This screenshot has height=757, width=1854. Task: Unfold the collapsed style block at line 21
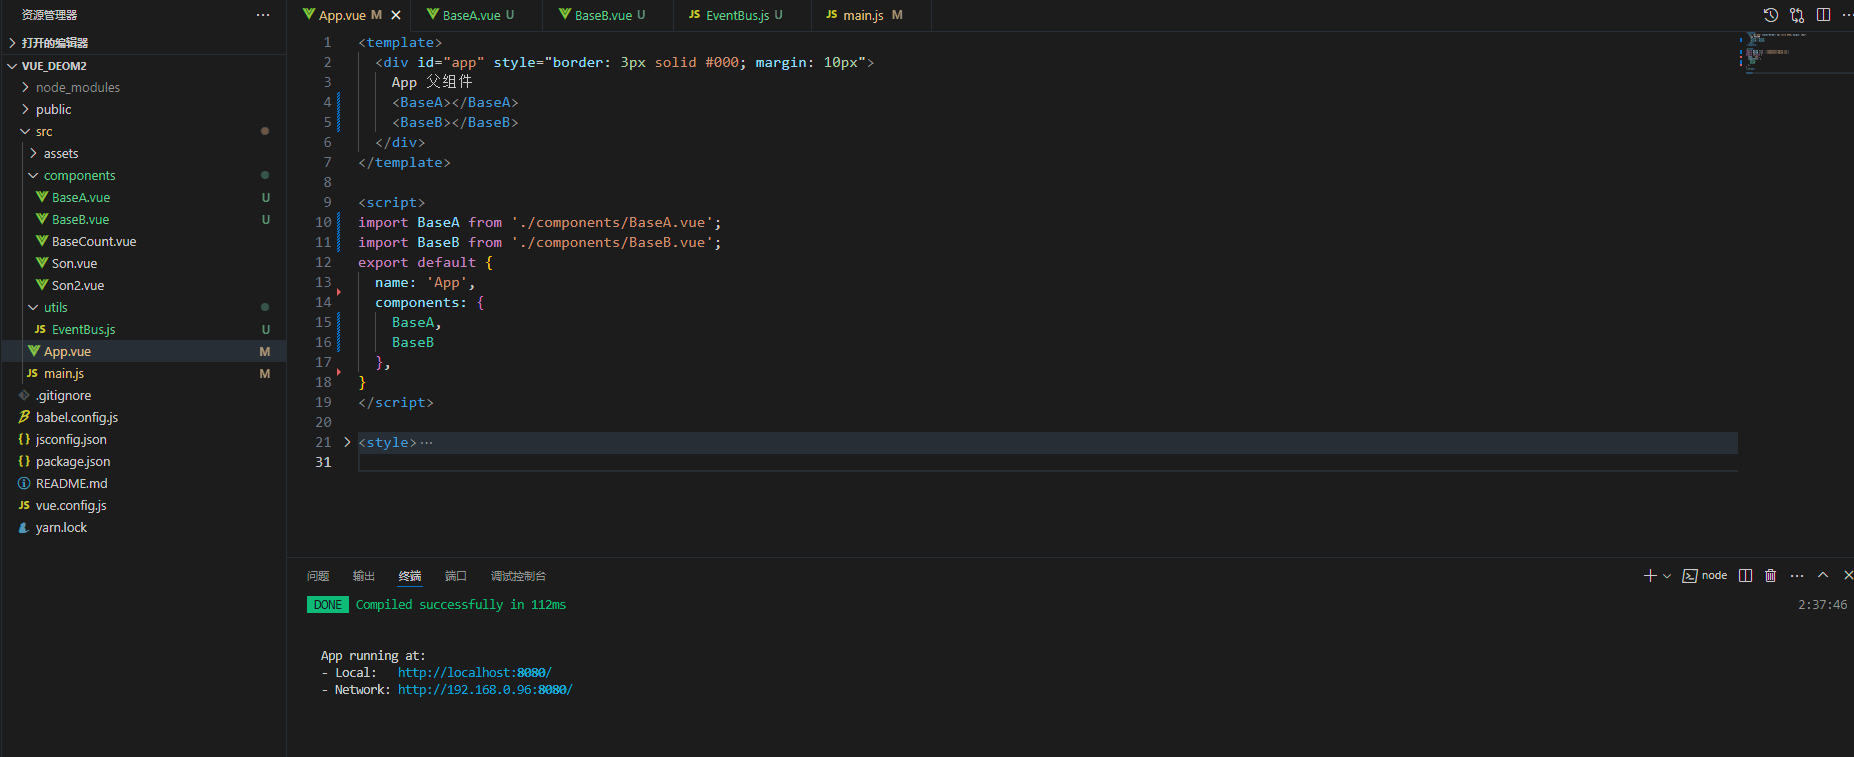pos(347,442)
